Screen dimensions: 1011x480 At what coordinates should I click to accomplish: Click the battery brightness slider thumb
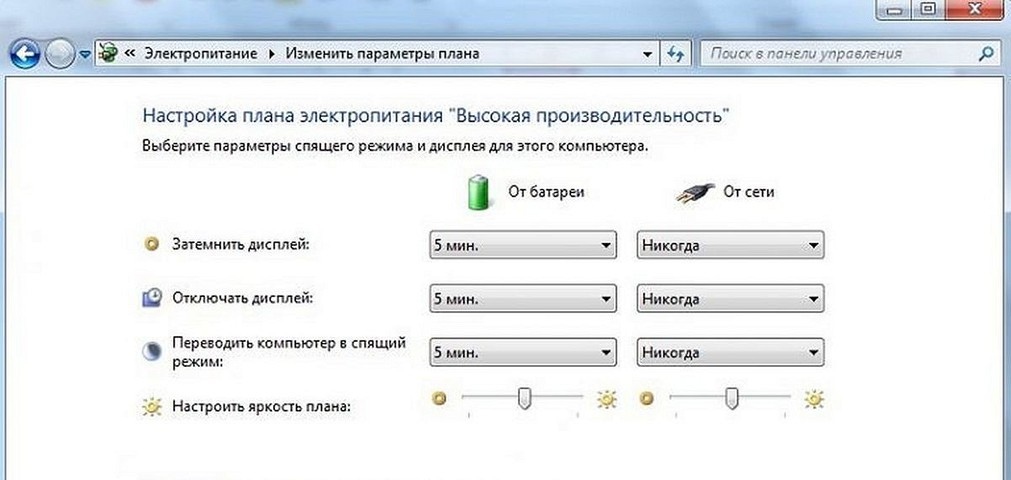pos(525,397)
